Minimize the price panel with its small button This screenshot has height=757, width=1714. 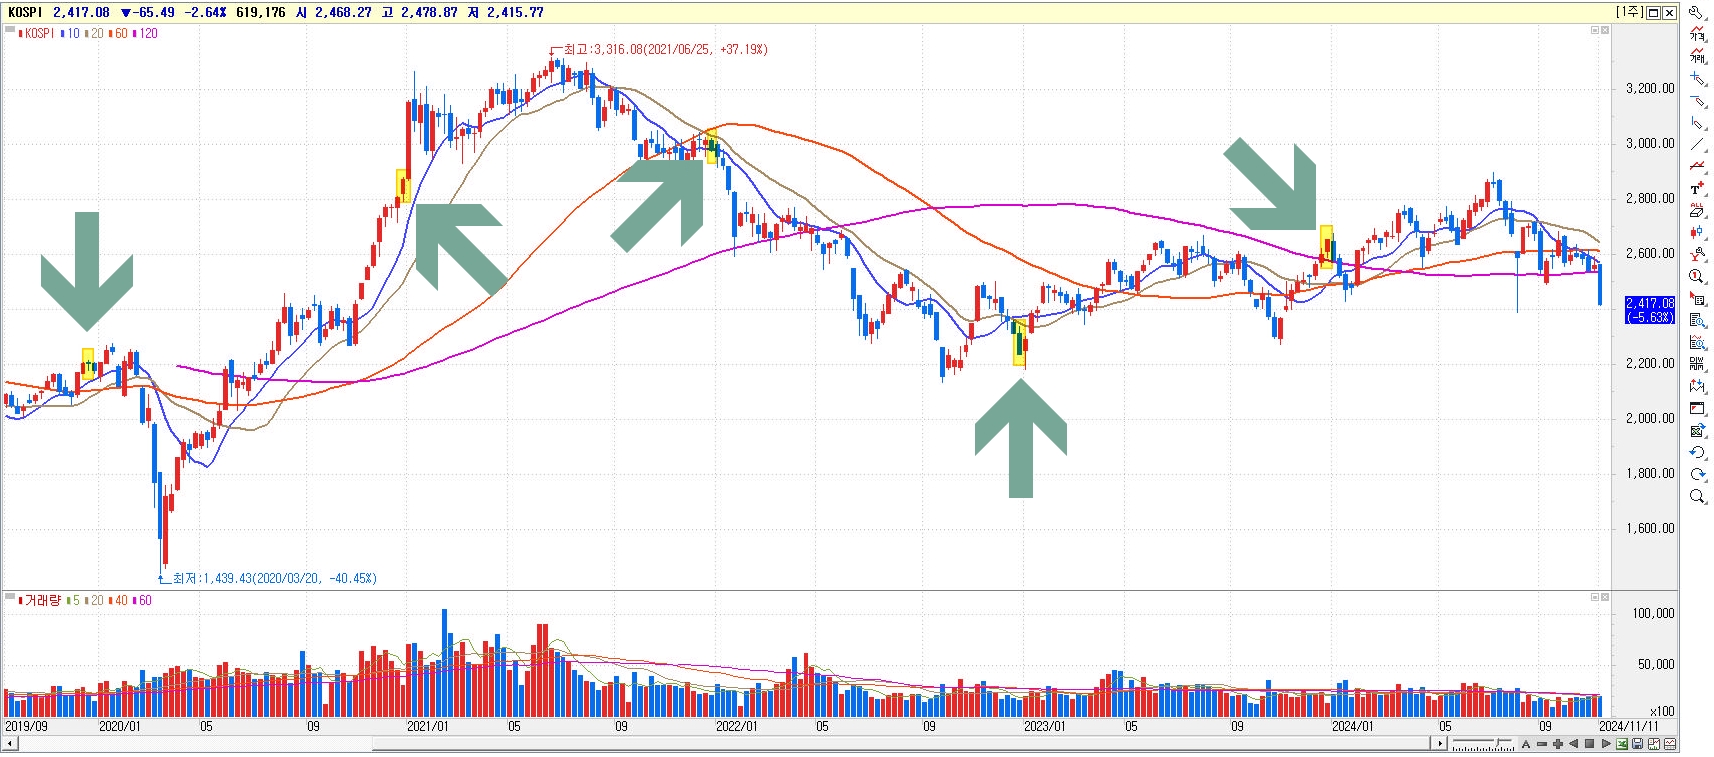1595,30
